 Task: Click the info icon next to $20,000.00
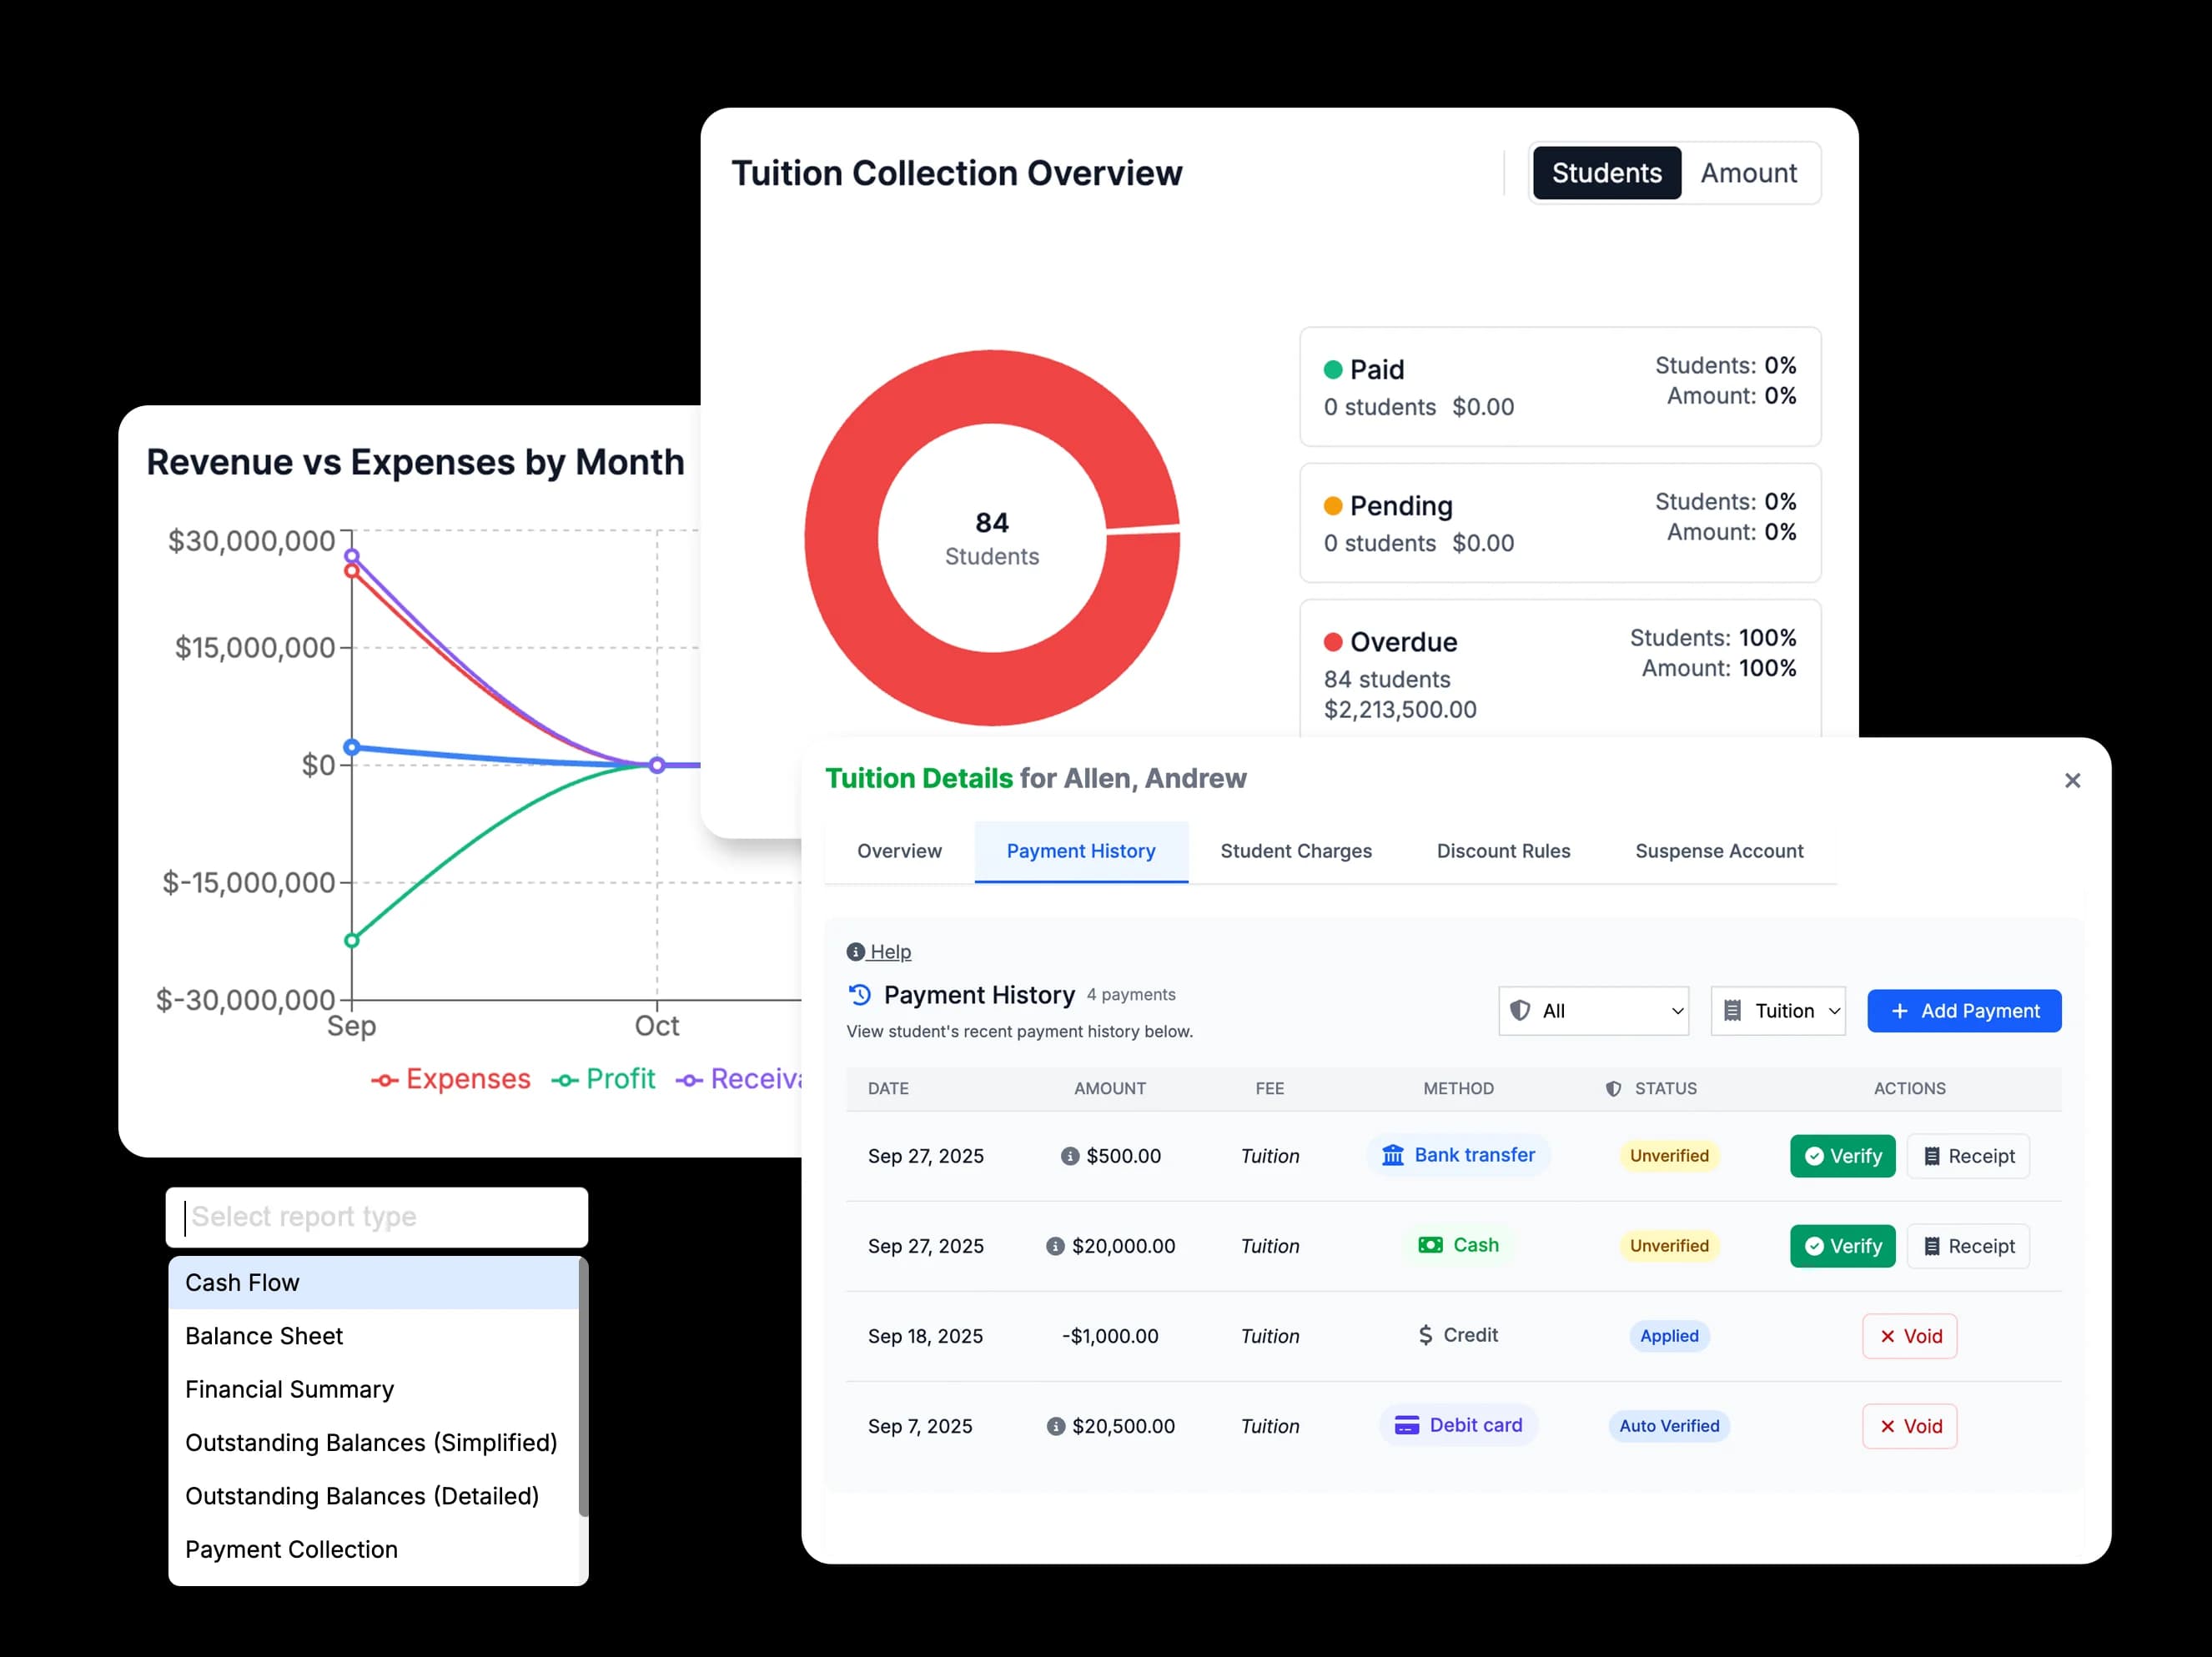pyautogui.click(x=1055, y=1246)
